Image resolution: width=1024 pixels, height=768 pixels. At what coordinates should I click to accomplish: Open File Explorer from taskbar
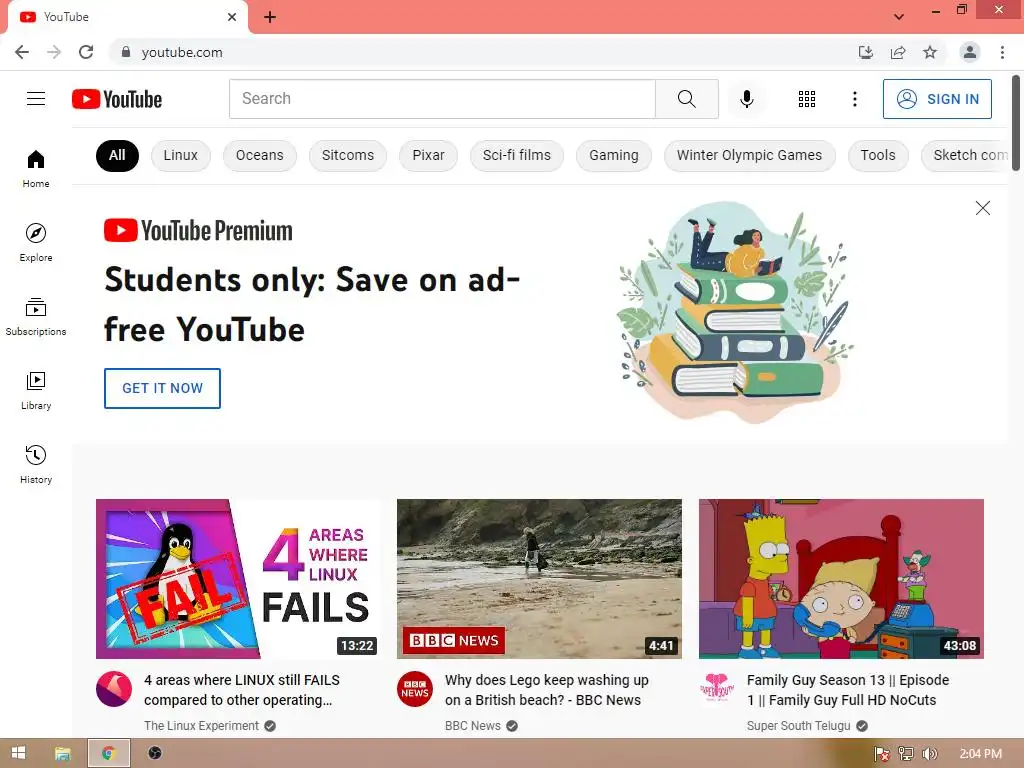click(x=63, y=753)
